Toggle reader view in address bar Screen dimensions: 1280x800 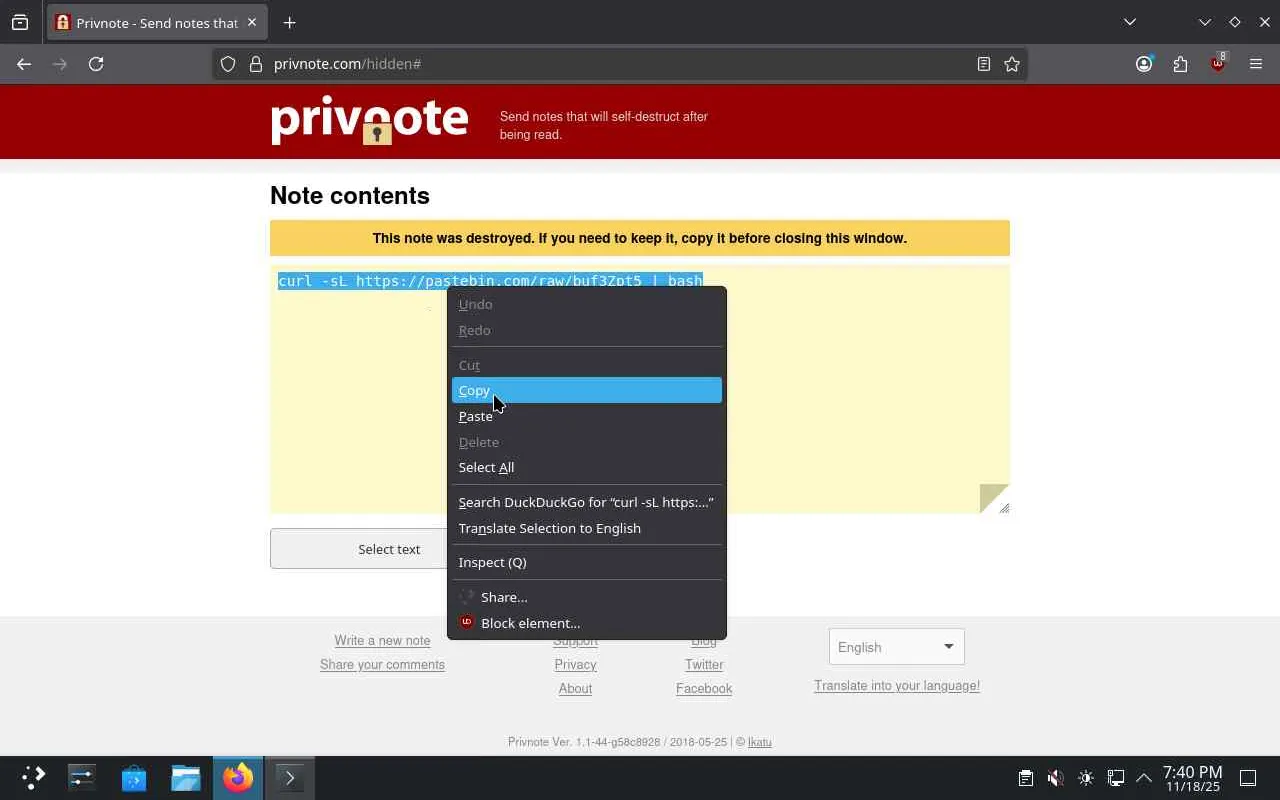(x=984, y=64)
